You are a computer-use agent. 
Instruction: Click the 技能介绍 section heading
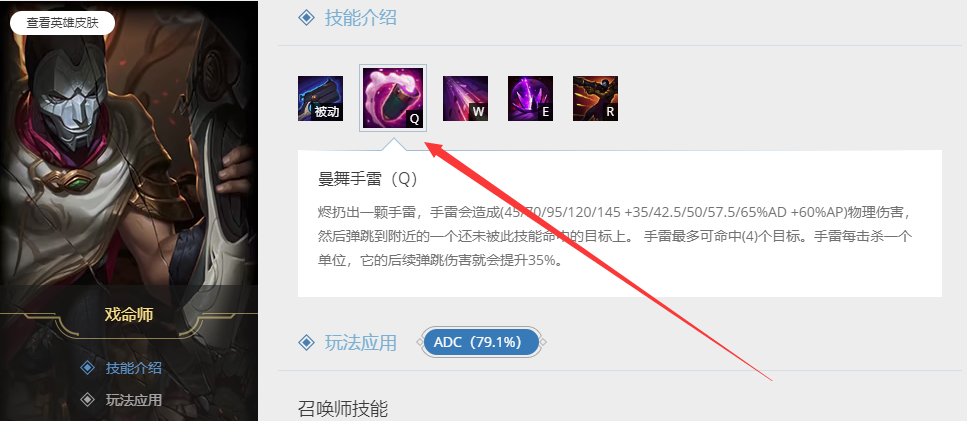(361, 18)
